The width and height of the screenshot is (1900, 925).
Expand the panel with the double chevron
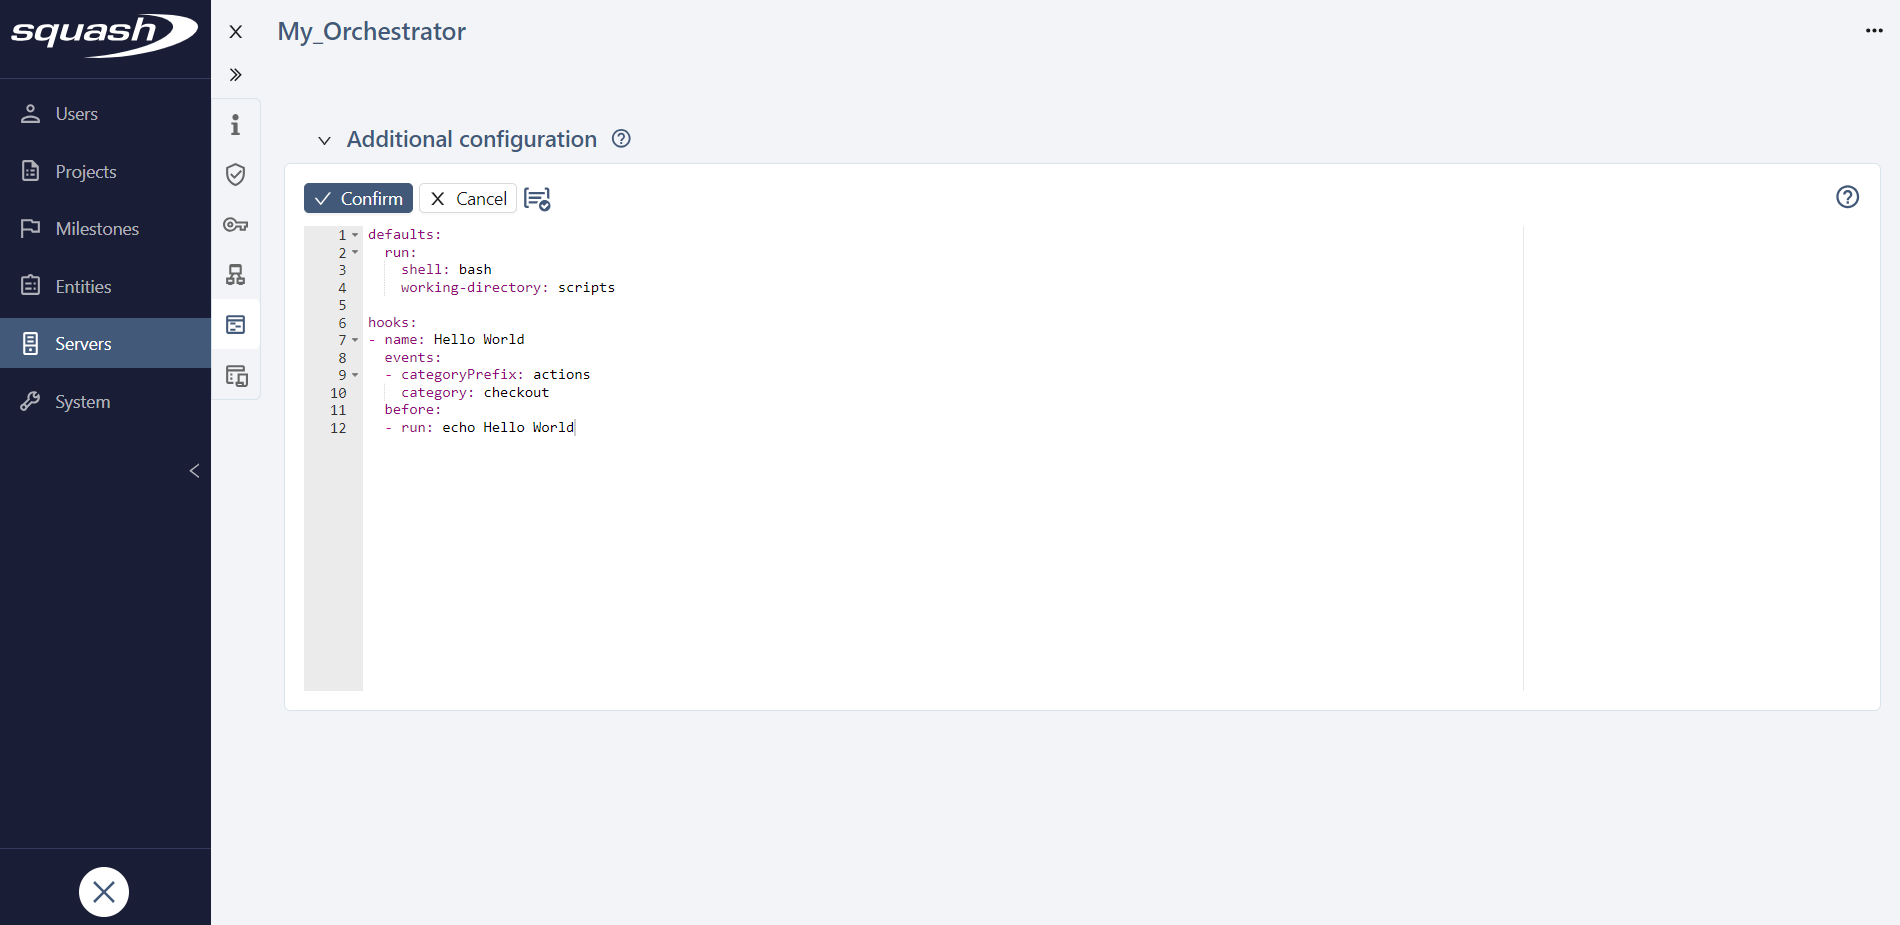(235, 74)
